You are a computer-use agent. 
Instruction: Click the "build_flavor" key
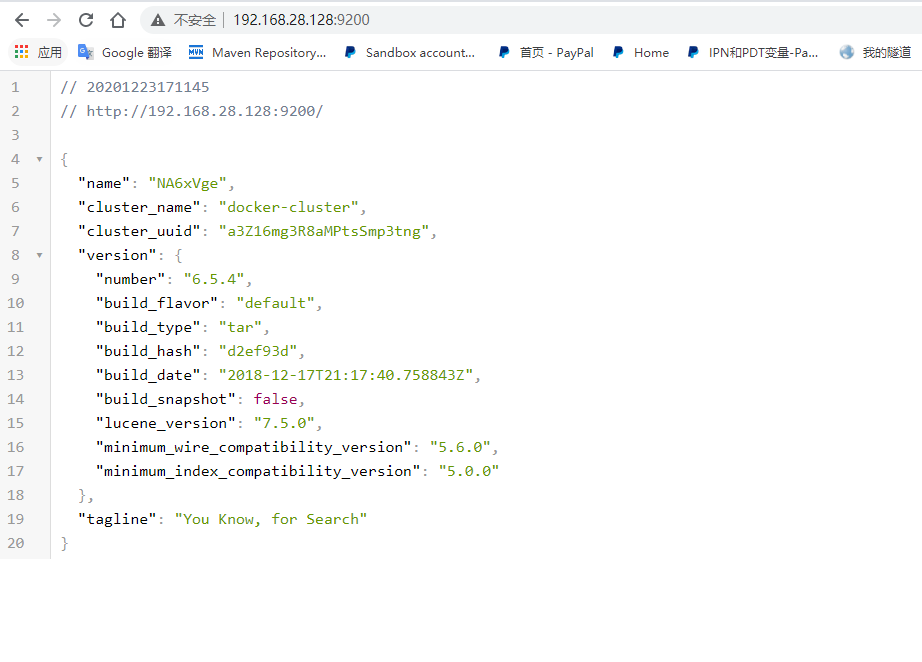point(156,303)
